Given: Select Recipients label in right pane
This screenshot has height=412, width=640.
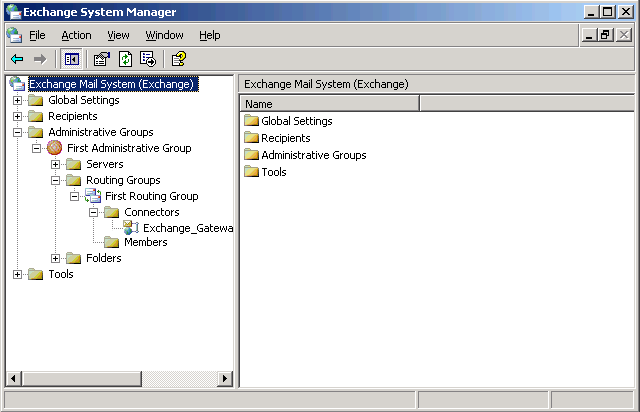Looking at the screenshot, I should (x=286, y=138).
